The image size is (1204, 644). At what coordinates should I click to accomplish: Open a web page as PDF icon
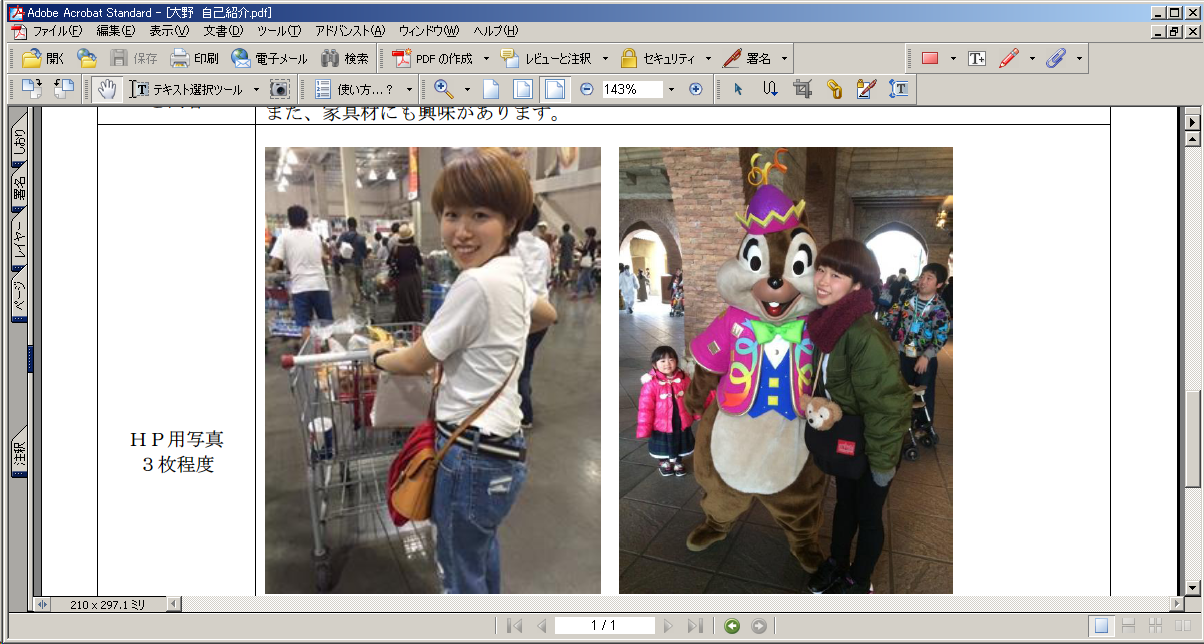[87, 58]
